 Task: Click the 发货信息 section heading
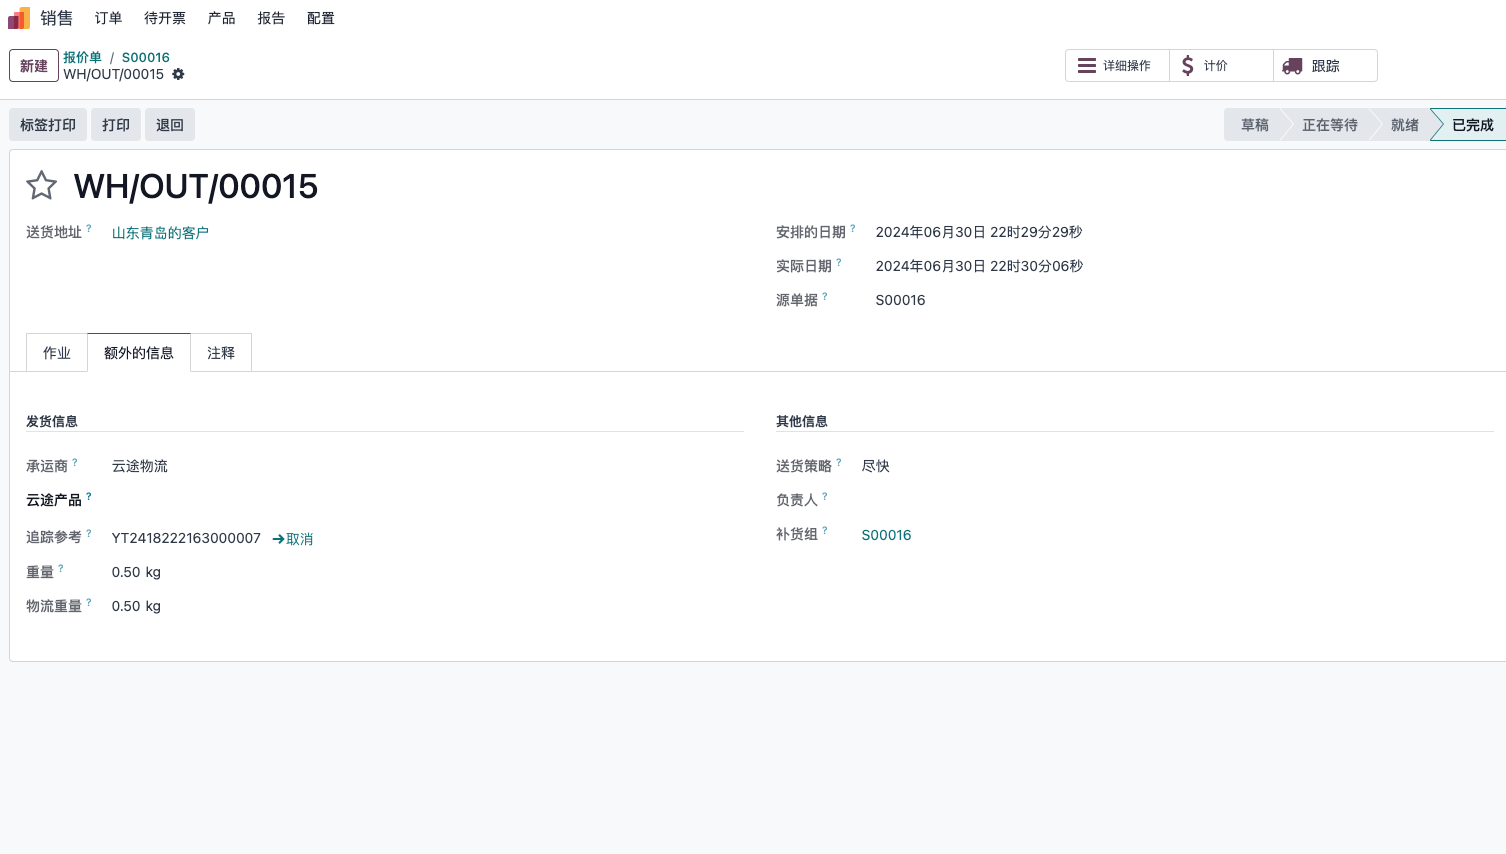pos(52,421)
